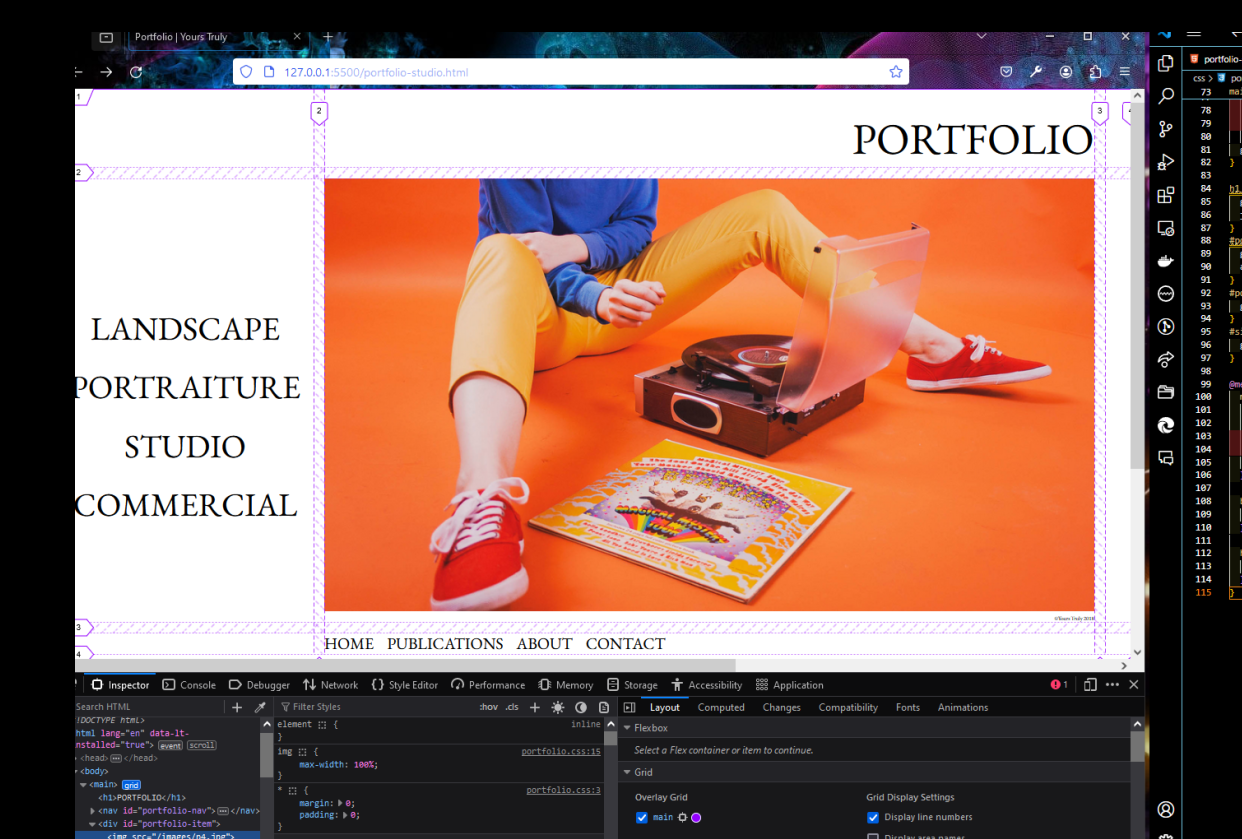Open VS Code Explorer in activity bar
The width and height of the screenshot is (1242, 839).
coord(1166,63)
